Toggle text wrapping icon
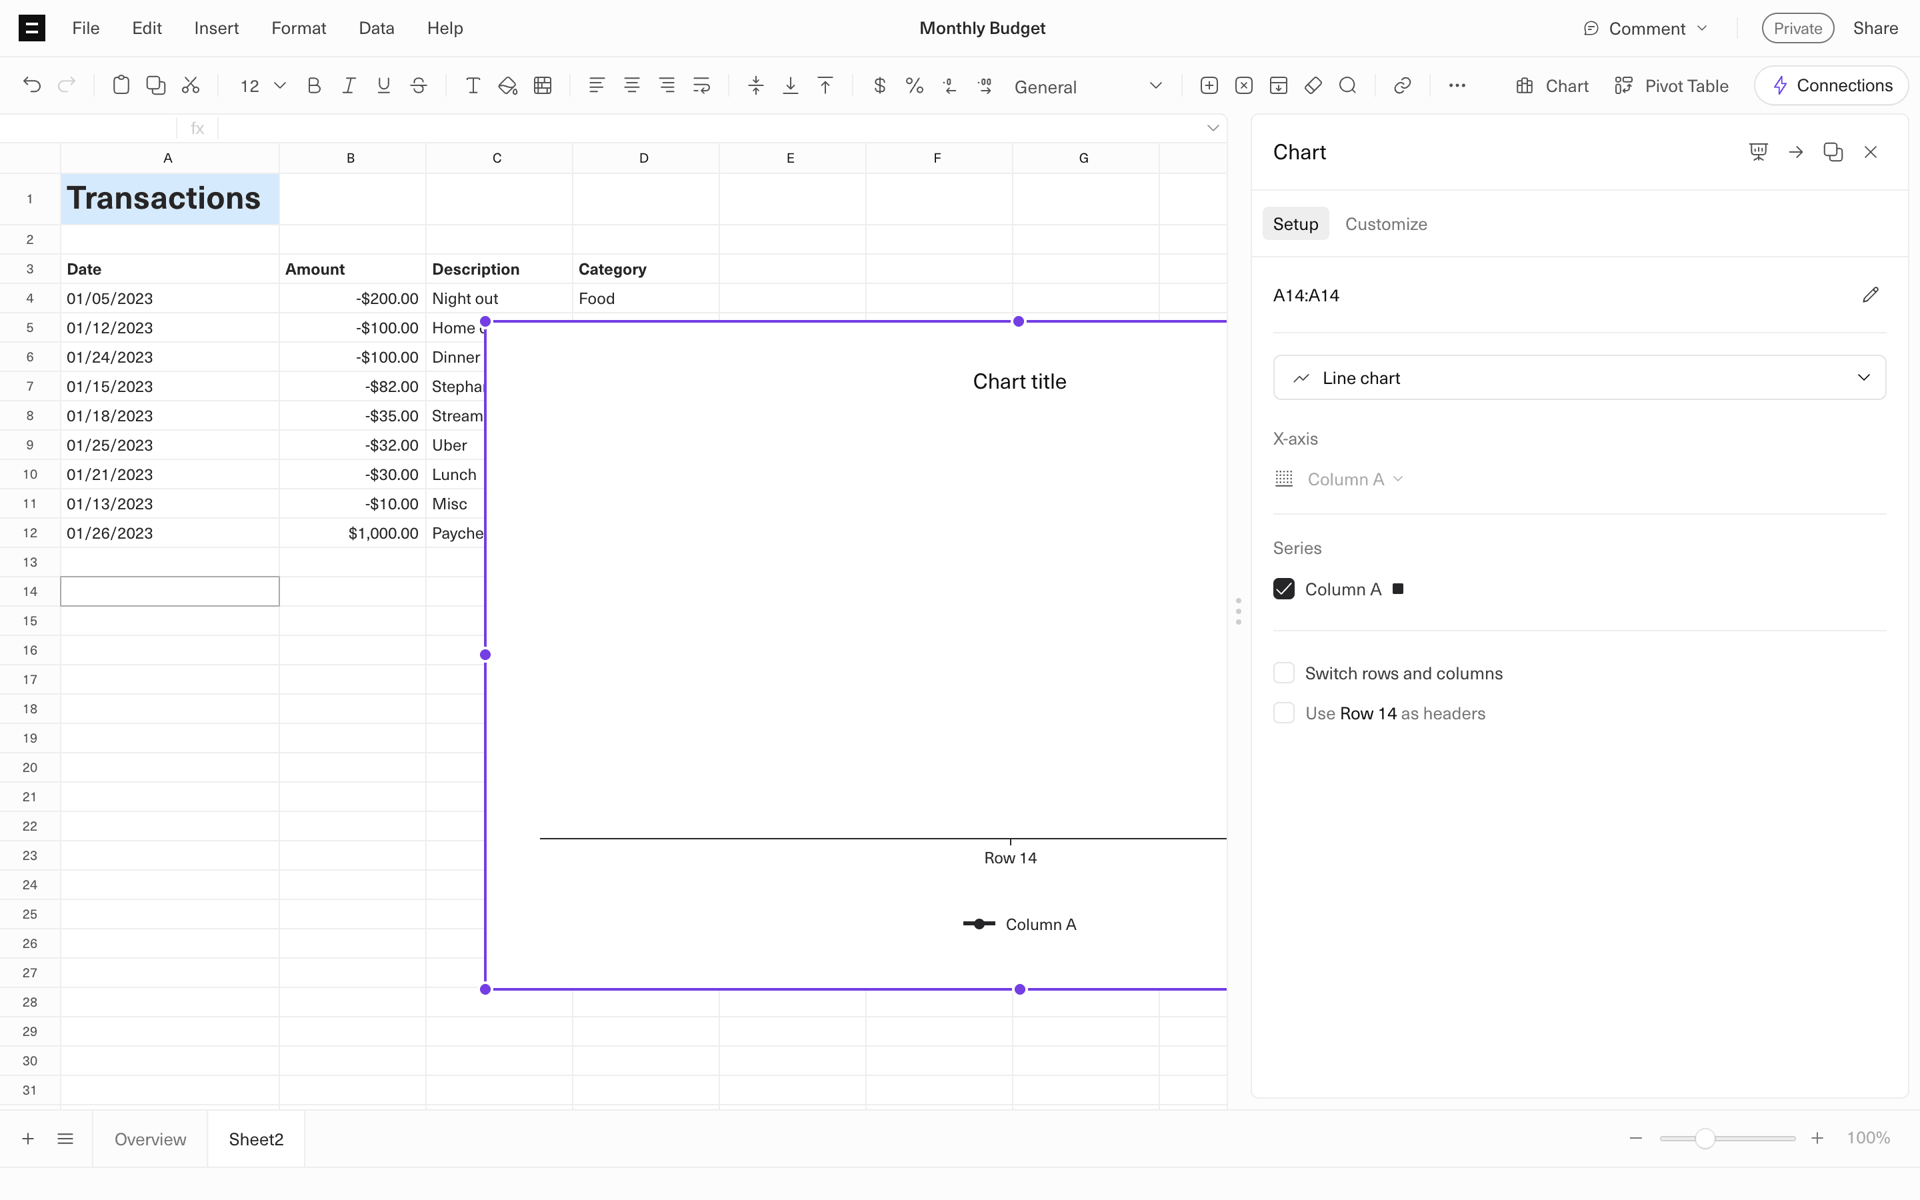This screenshot has height=1200, width=1920. 702,86
